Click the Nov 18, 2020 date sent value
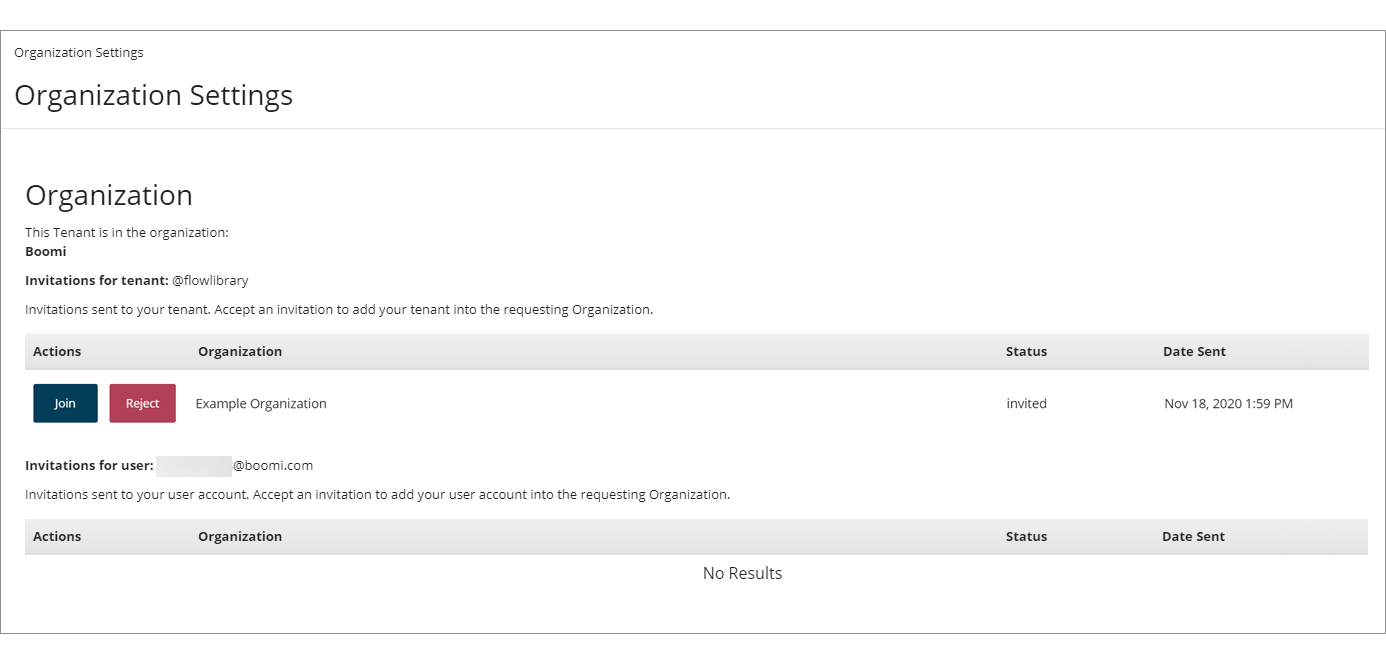Image resolution: width=1386 pixels, height=664 pixels. (x=1228, y=403)
